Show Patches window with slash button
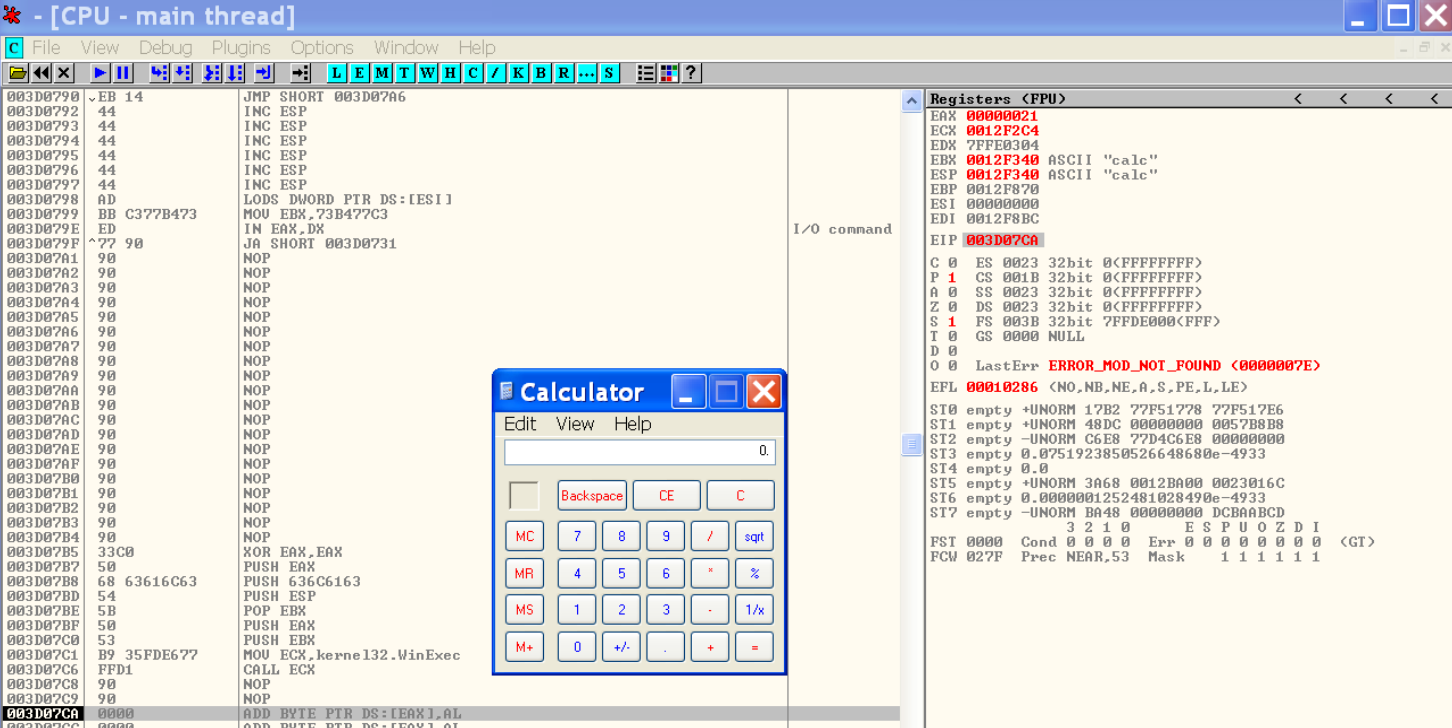The height and width of the screenshot is (728, 1452). (496, 73)
